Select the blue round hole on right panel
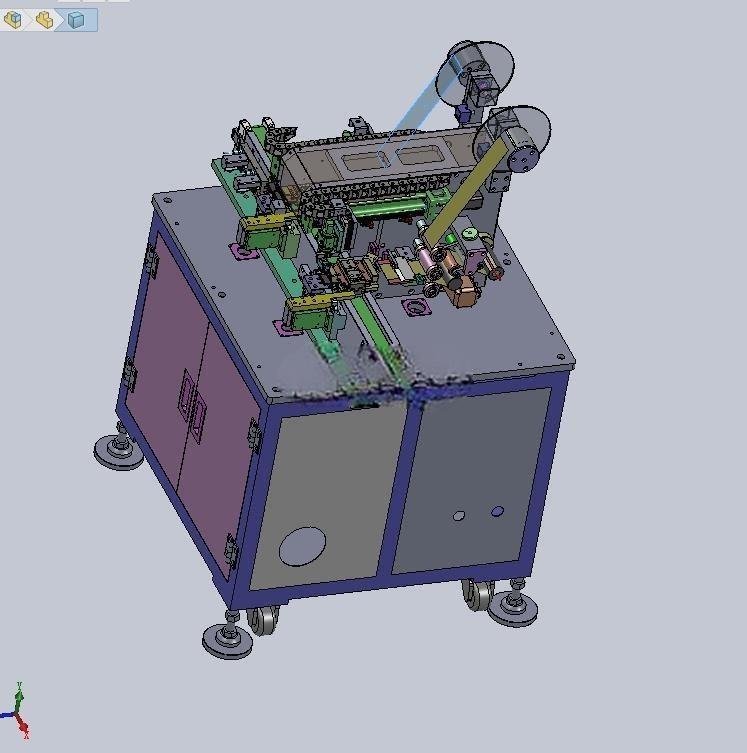747x753 pixels. [497, 511]
